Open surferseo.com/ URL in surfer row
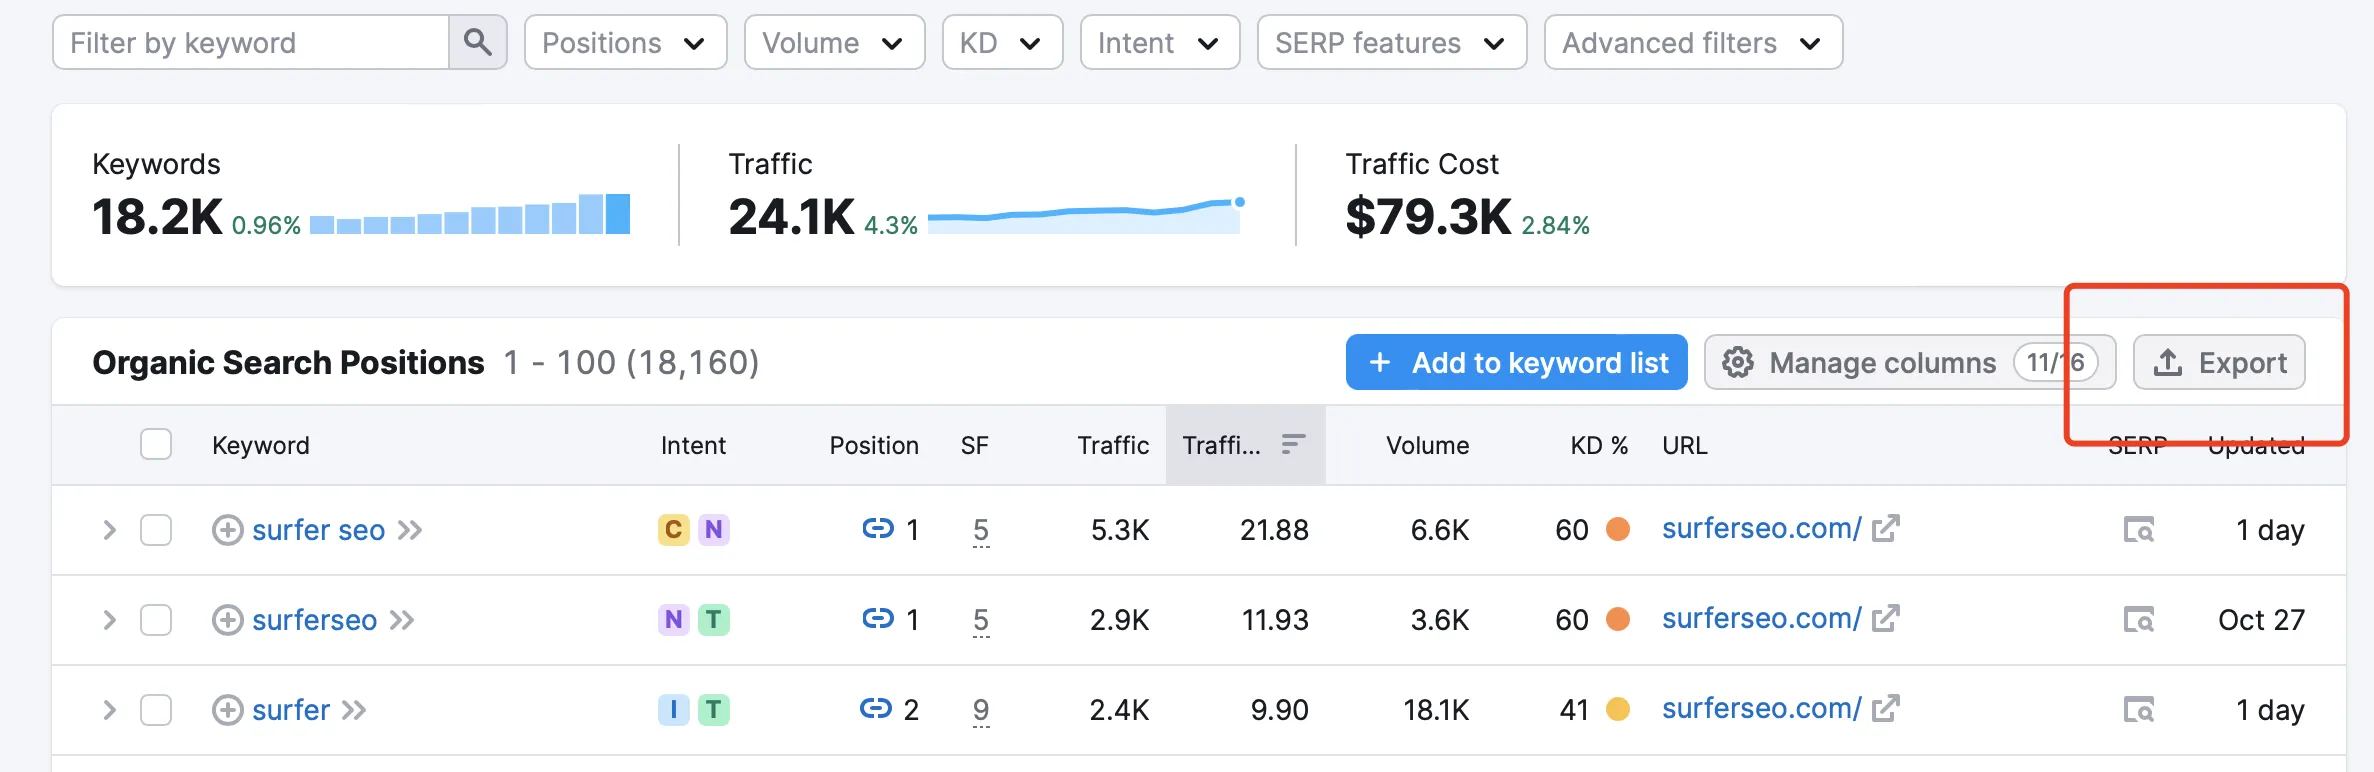The width and height of the screenshot is (2374, 772). click(1761, 708)
